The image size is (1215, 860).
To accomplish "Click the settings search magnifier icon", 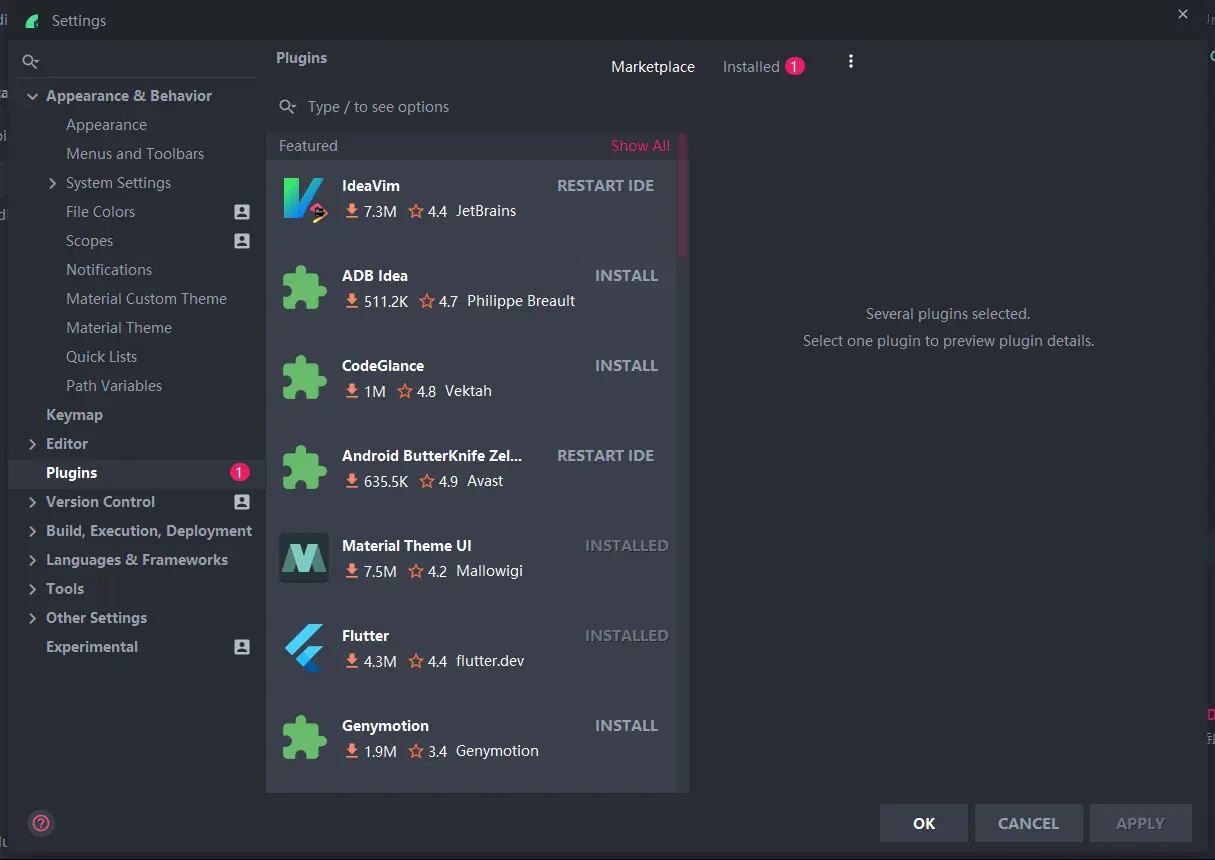I will 30,62.
